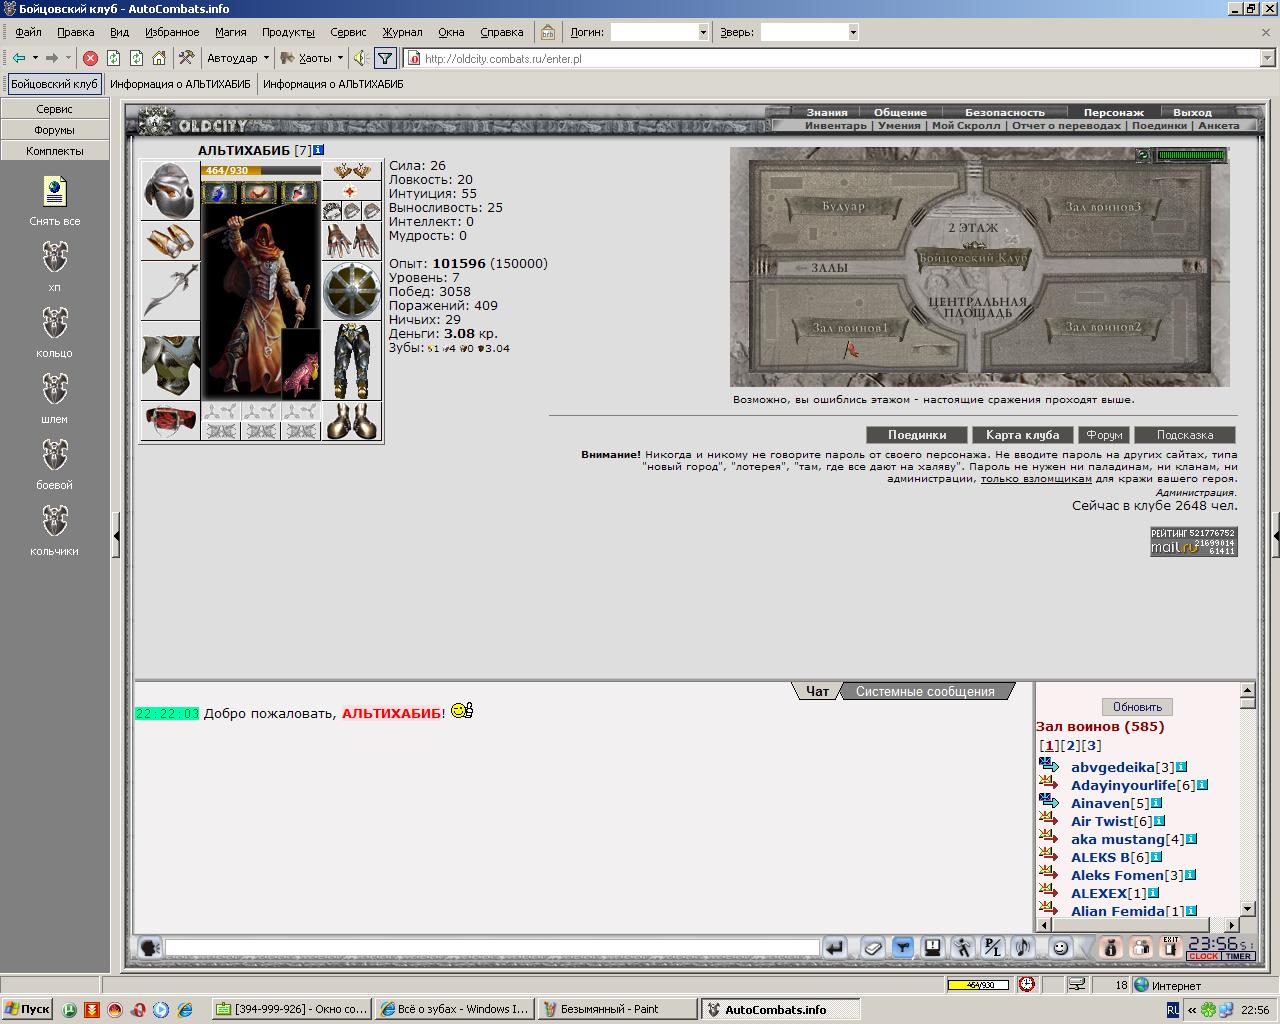Viewport: 1280px width, 1024px height.
Task: Click the eraser clear chat icon
Action: 872,947
